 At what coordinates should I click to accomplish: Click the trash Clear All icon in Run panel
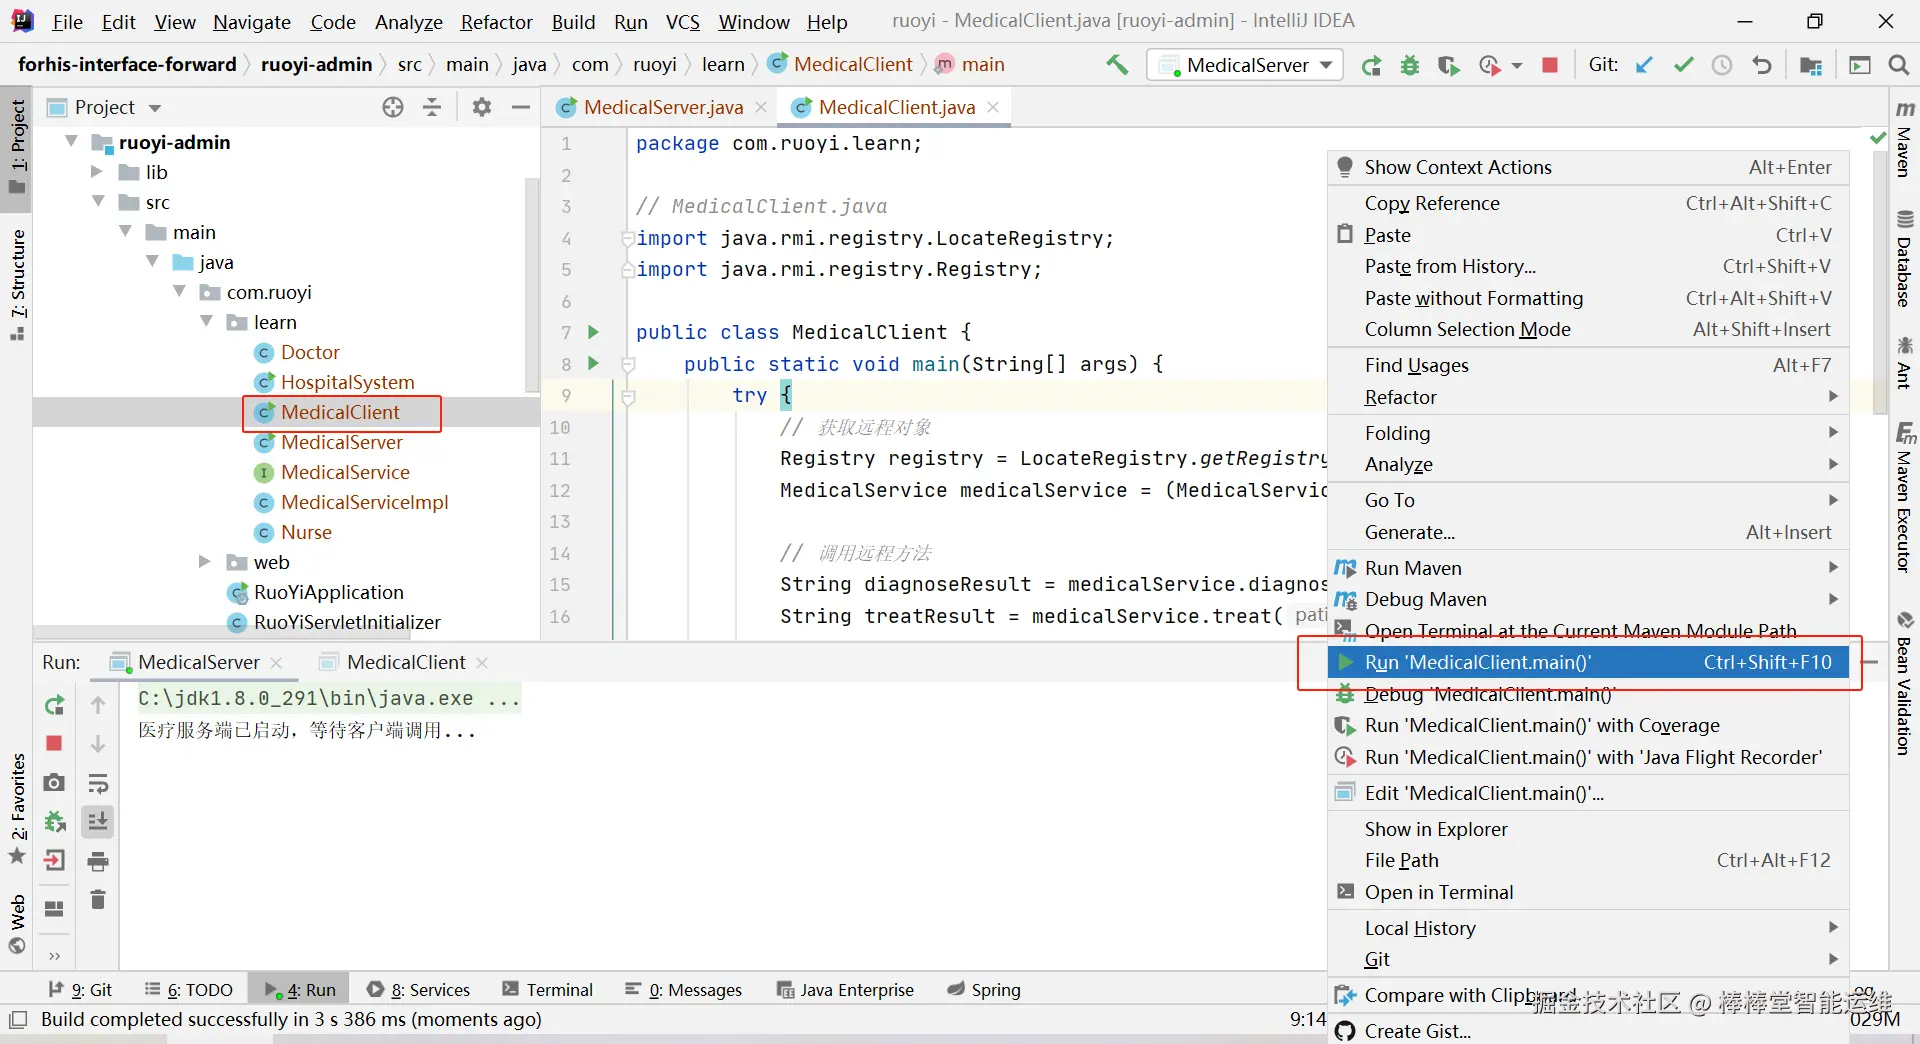click(98, 900)
